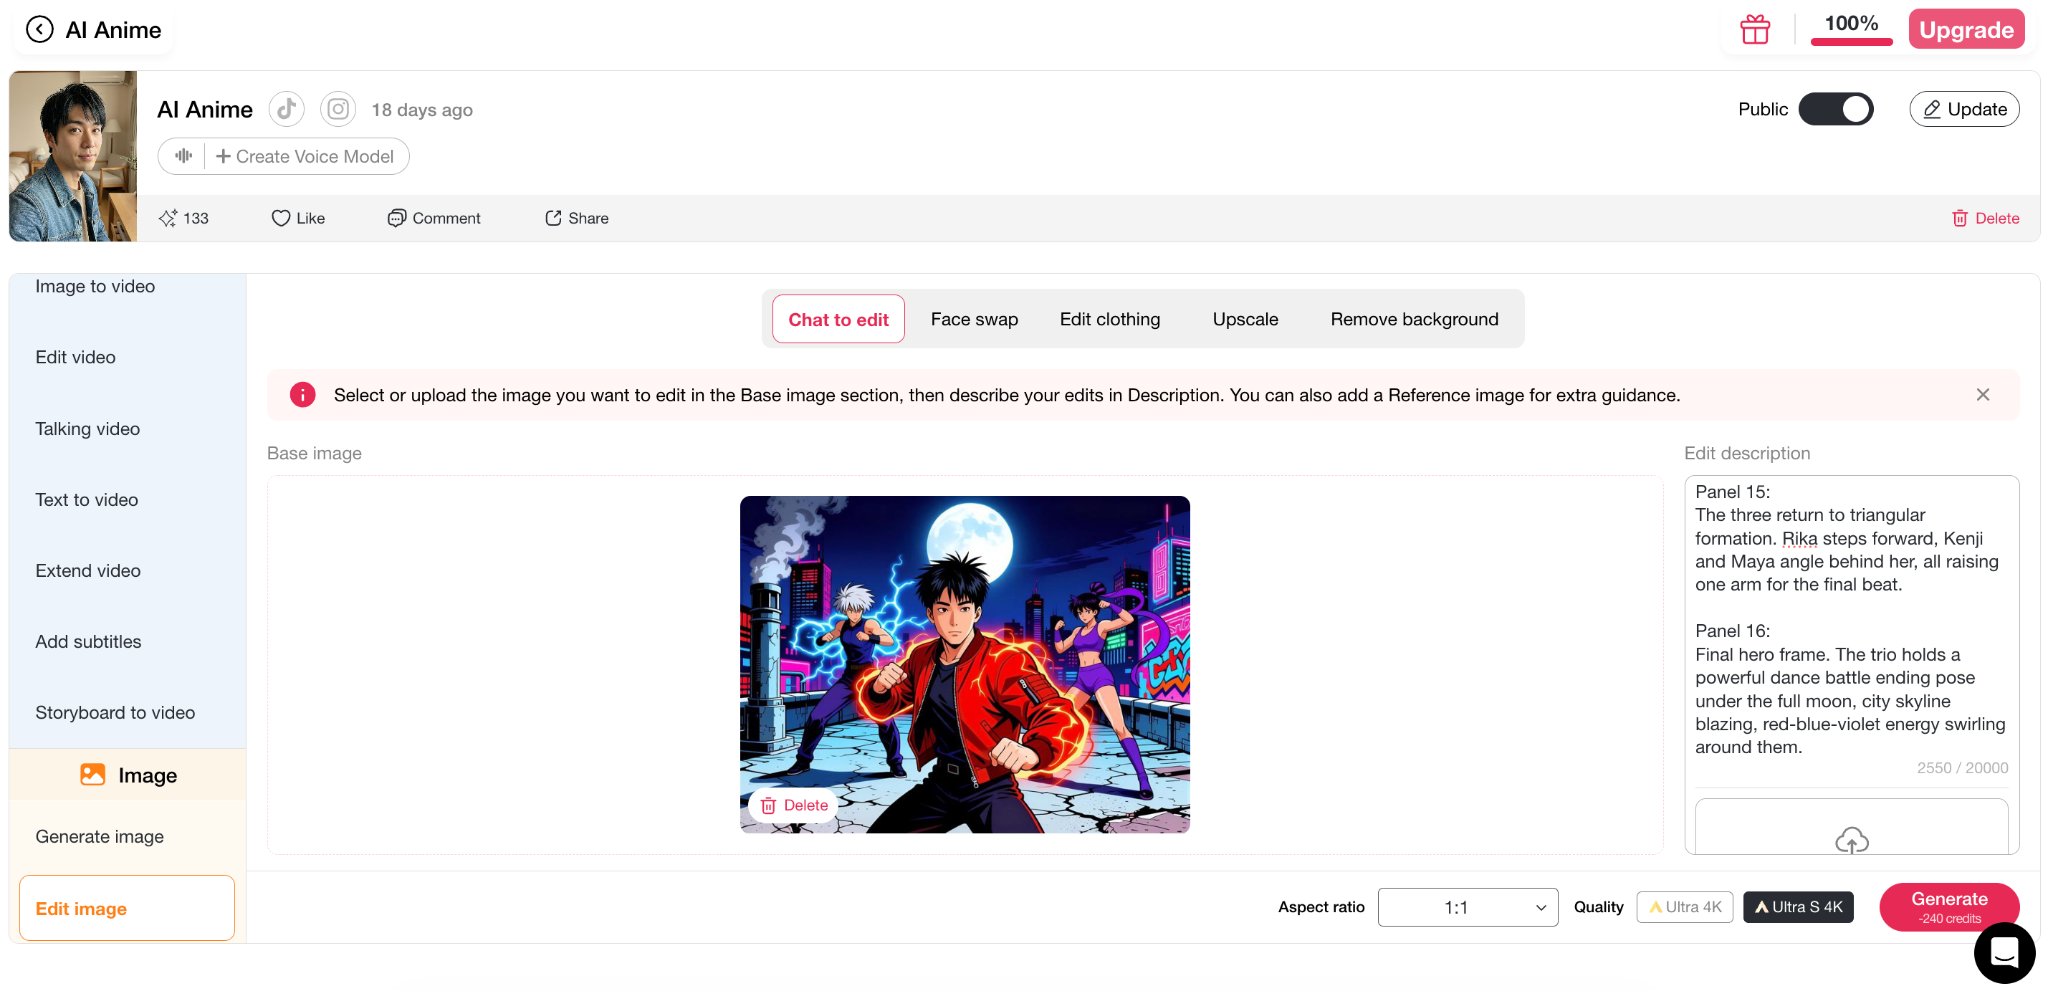Click the 18 days ago timestamp
Image resolution: width=2048 pixels, height=992 pixels.
(x=422, y=110)
